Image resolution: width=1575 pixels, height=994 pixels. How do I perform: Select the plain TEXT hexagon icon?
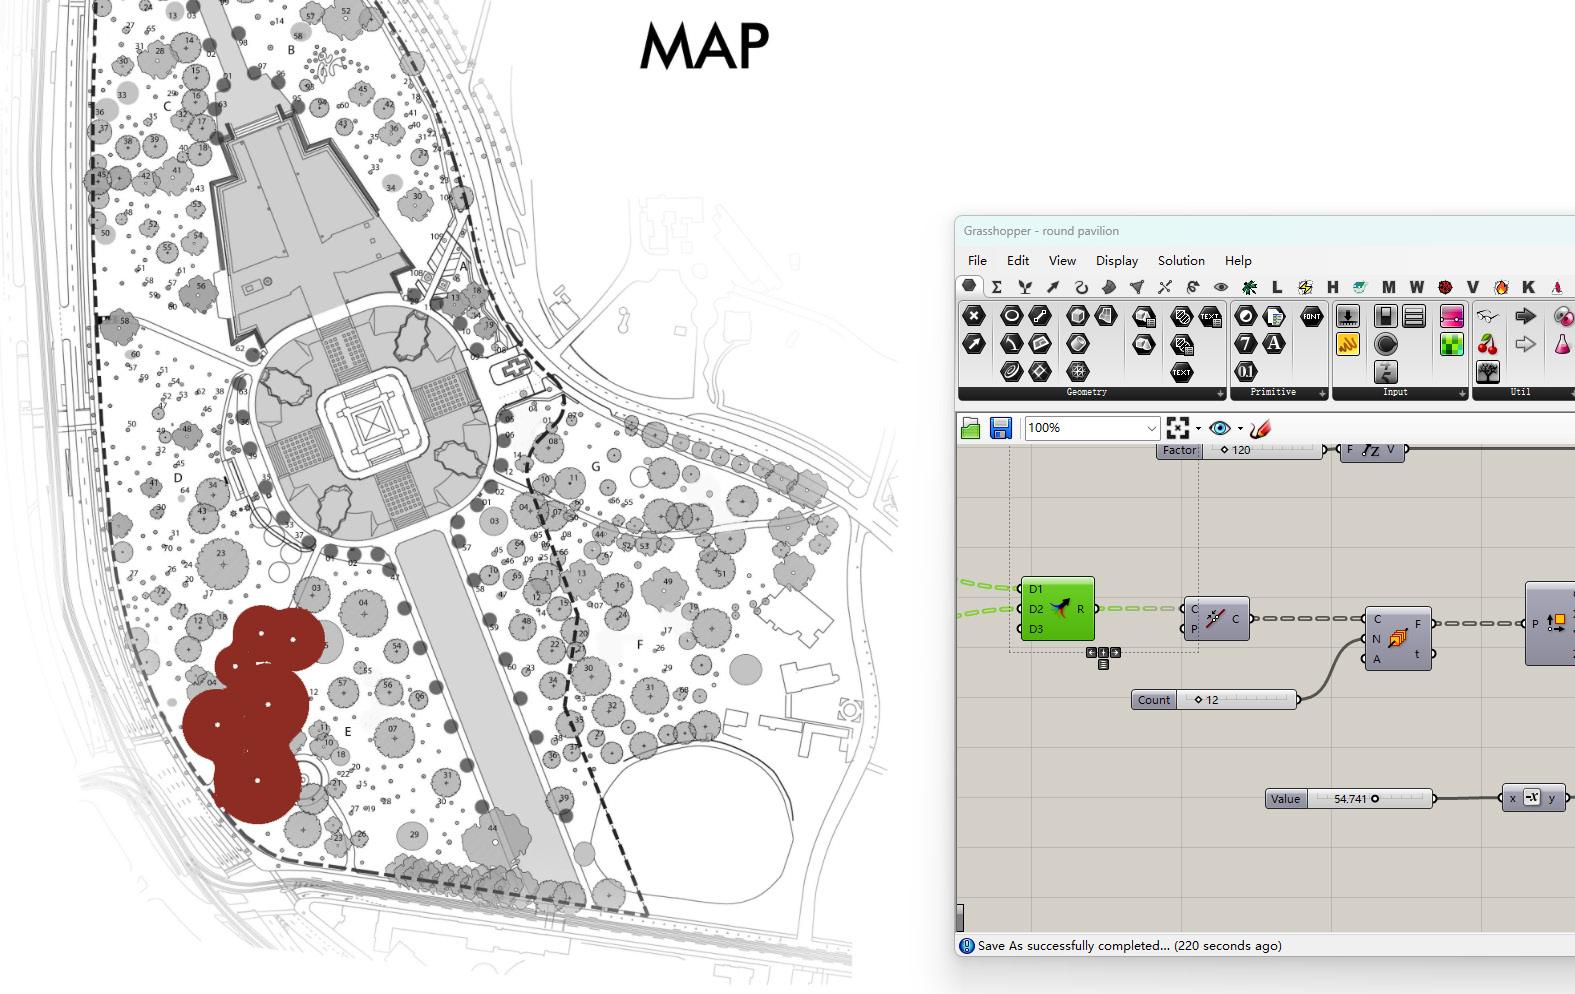coord(1182,372)
